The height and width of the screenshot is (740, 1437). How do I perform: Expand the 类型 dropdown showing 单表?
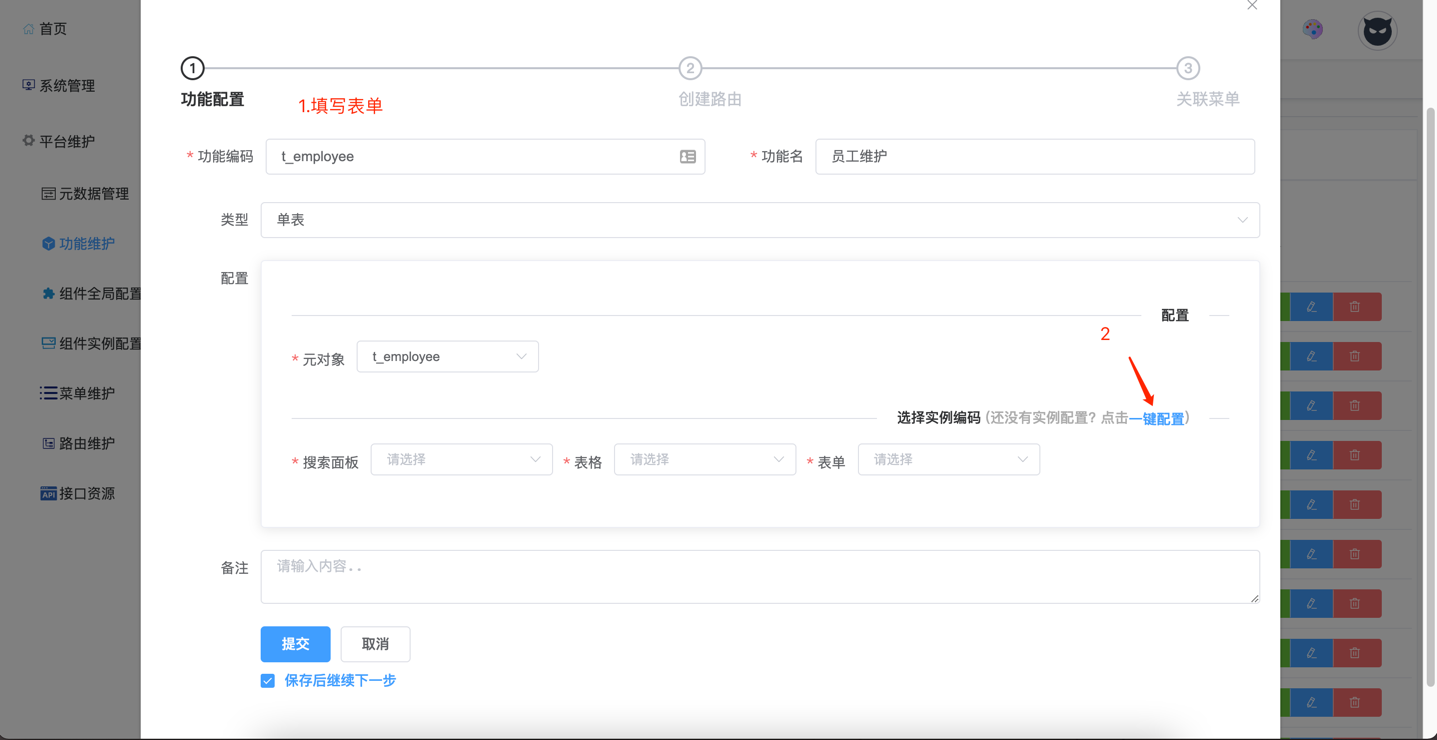click(x=759, y=220)
